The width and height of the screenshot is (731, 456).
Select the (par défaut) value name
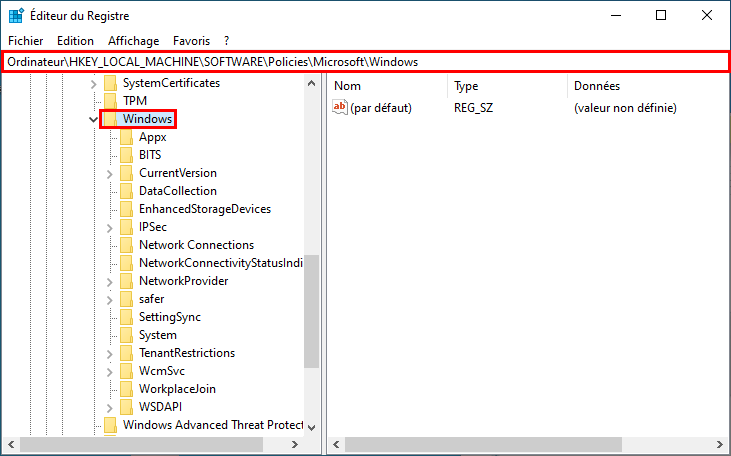[x=381, y=108]
